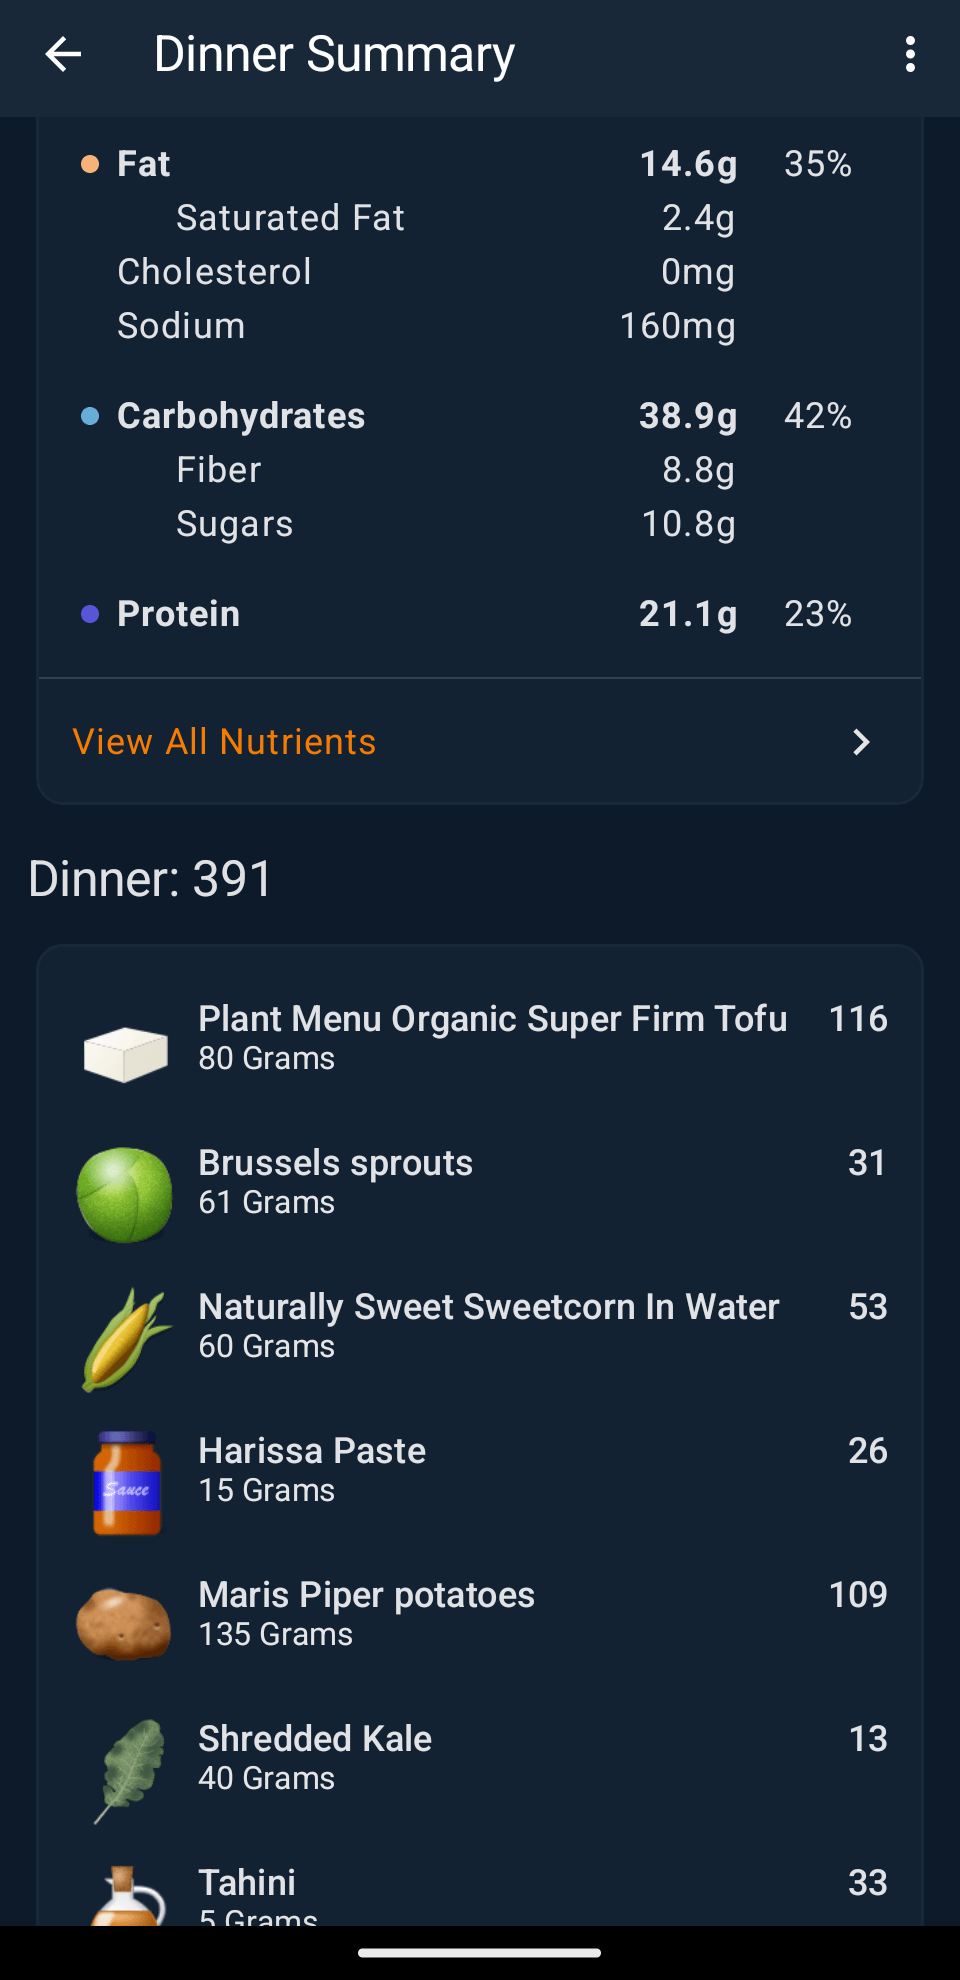Tap the Dinner: 391 heading
Image resolution: width=960 pixels, height=1980 pixels.
pos(150,879)
